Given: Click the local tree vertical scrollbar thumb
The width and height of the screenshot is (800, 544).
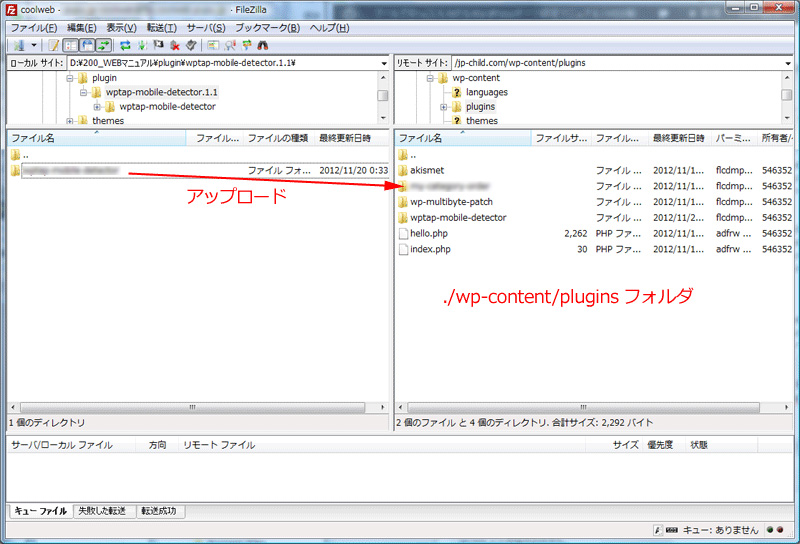Looking at the screenshot, I should [383, 96].
